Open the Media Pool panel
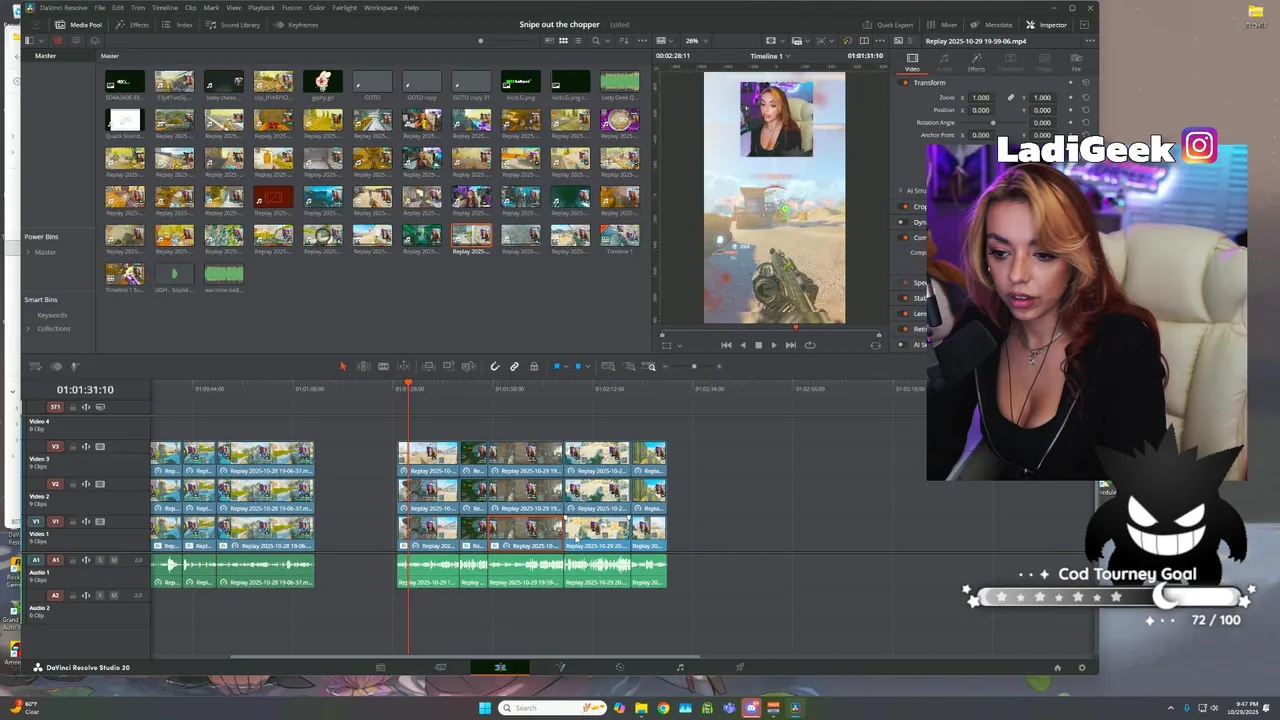The image size is (1280, 720). pyautogui.click(x=78, y=25)
